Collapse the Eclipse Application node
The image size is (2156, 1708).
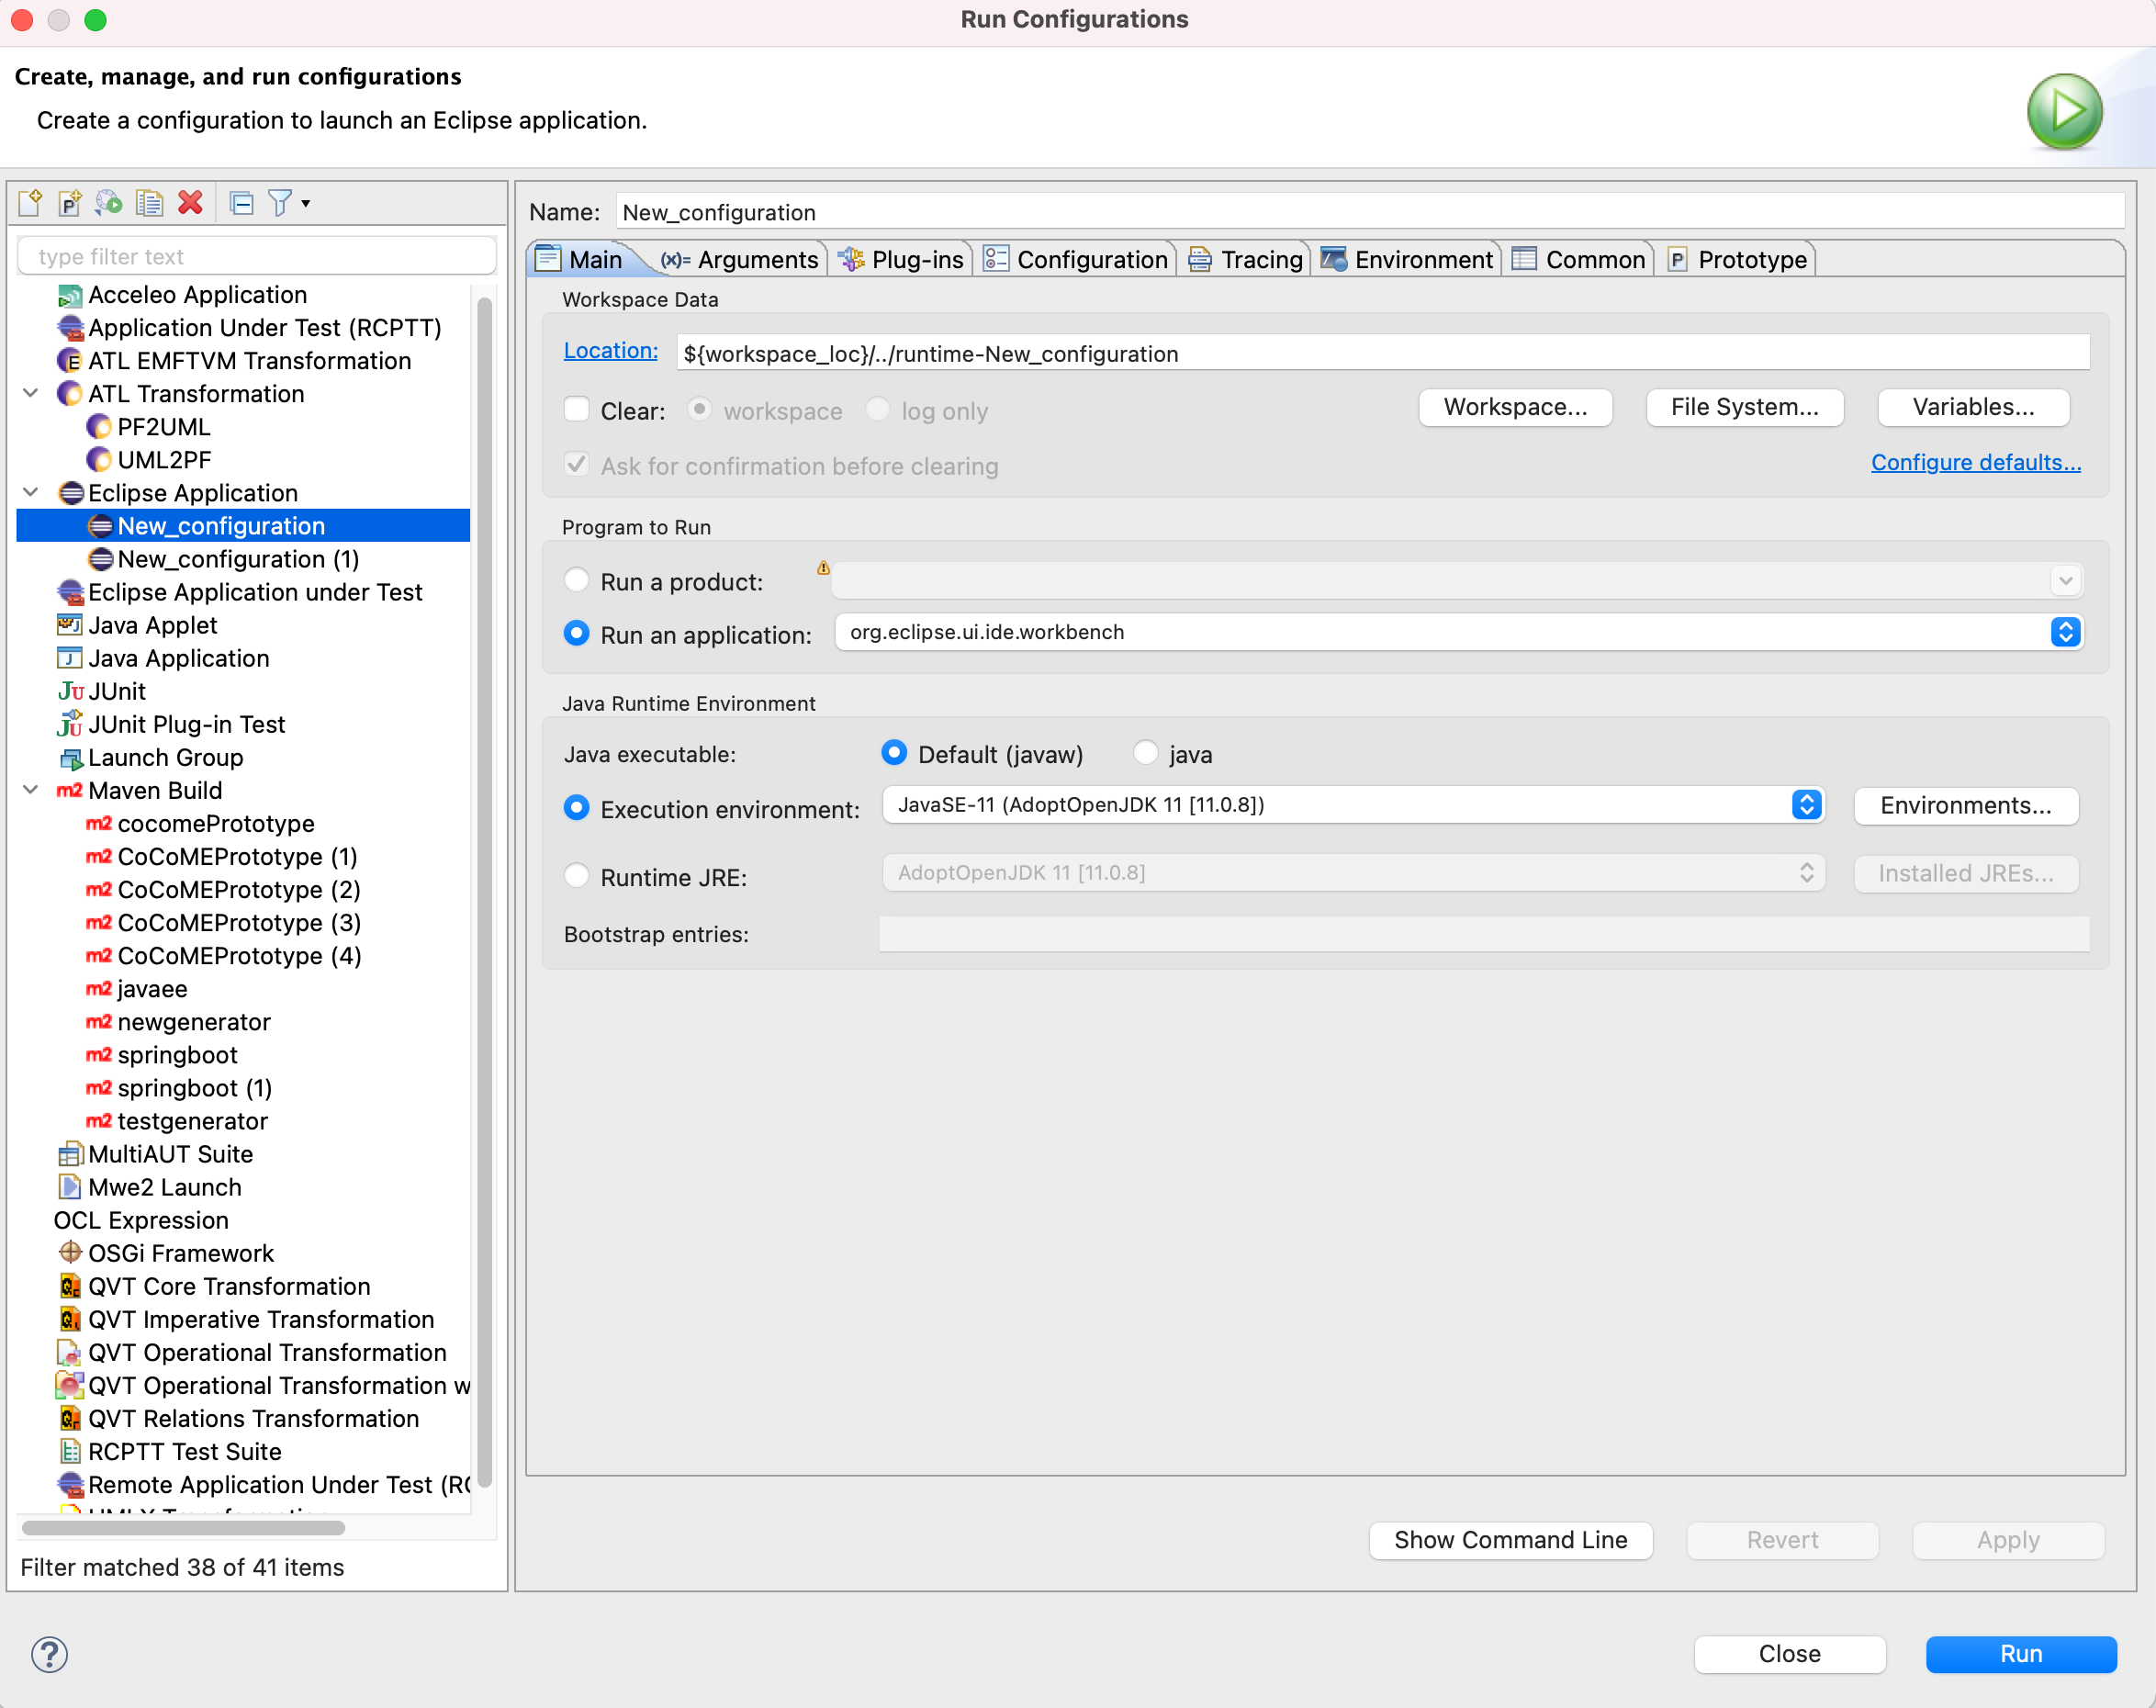pyautogui.click(x=31, y=492)
